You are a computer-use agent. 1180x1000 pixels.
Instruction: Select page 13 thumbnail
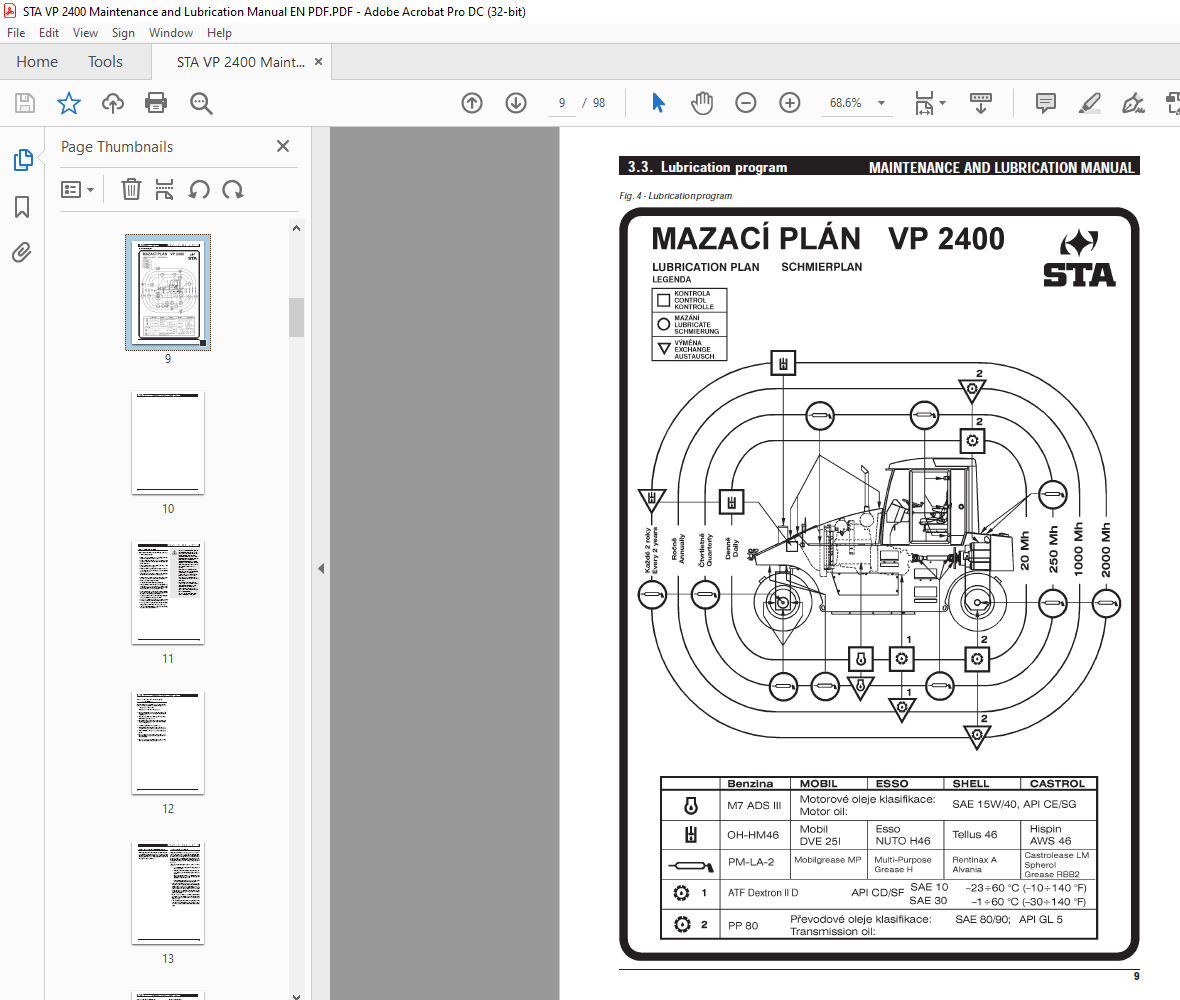168,892
